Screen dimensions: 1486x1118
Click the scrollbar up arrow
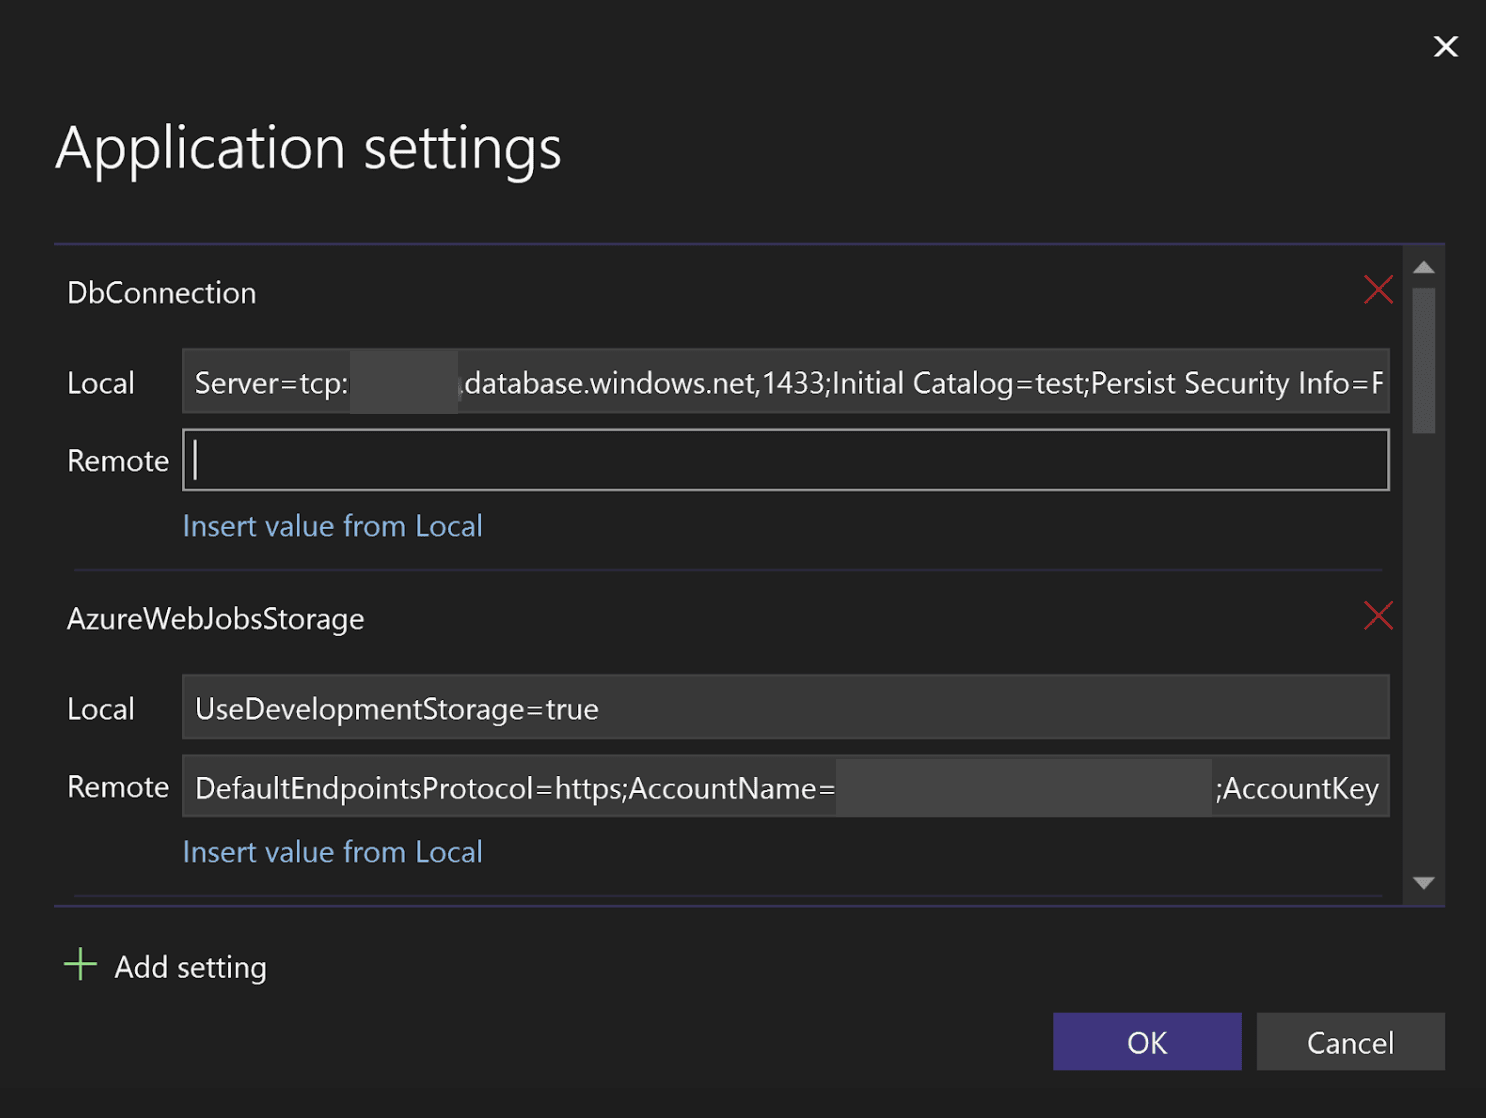[x=1426, y=266]
